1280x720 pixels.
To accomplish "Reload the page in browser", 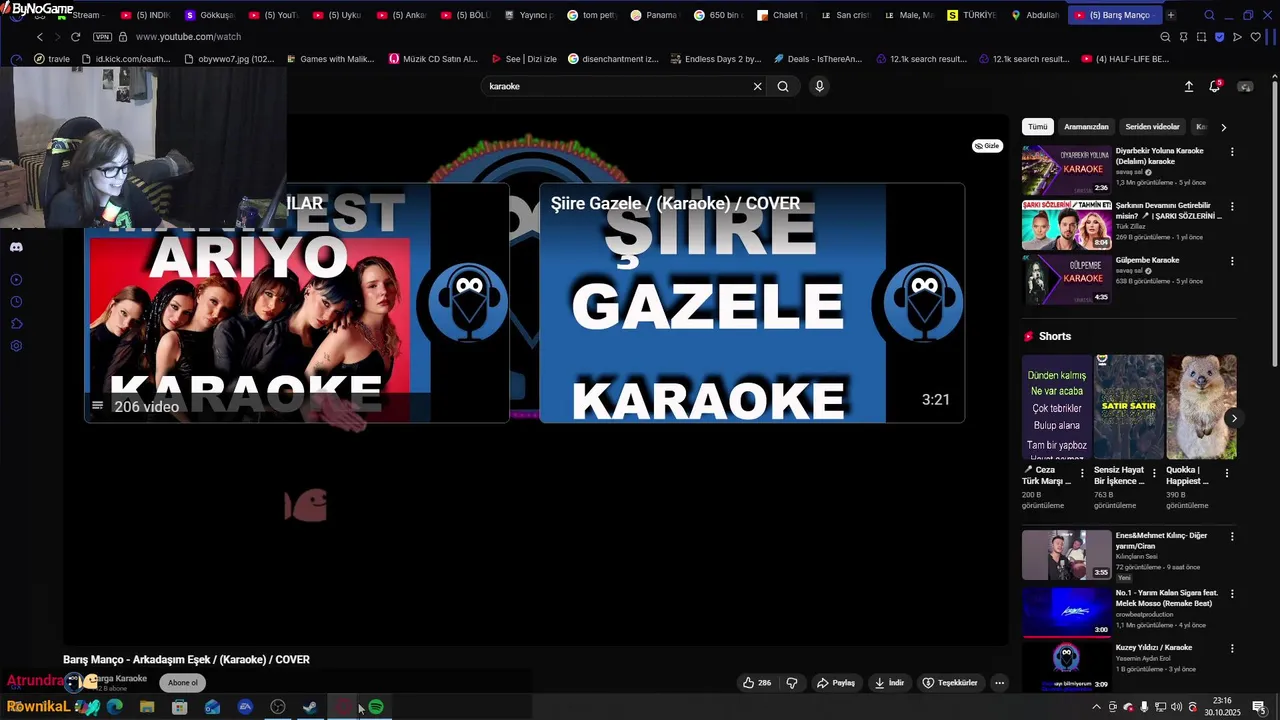I will [75, 37].
